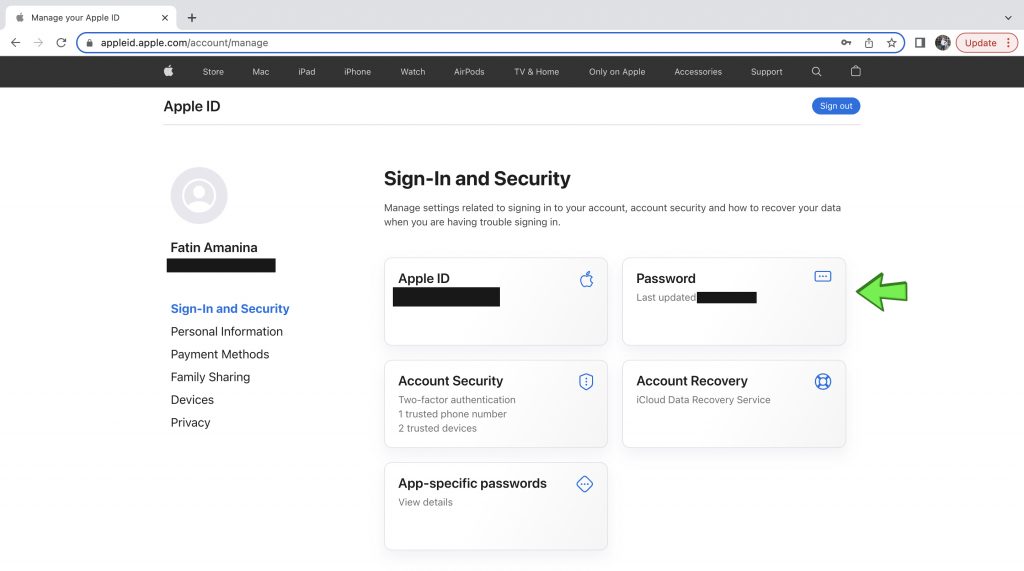Open the iPad menu

(x=307, y=72)
